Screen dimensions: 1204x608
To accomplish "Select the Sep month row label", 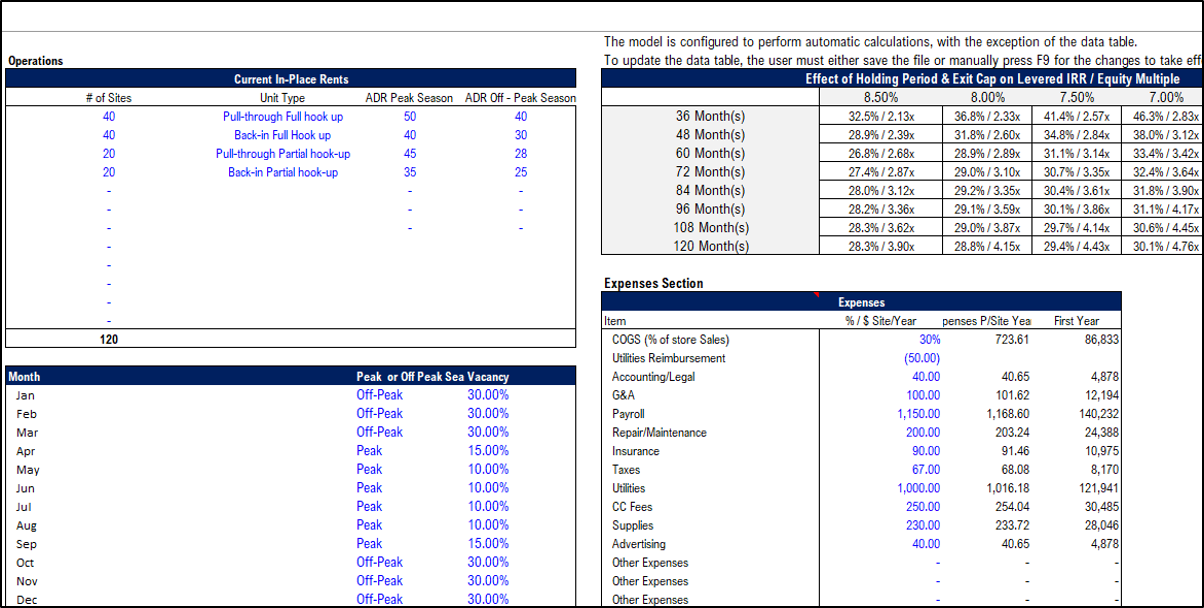I will pyautogui.click(x=26, y=544).
